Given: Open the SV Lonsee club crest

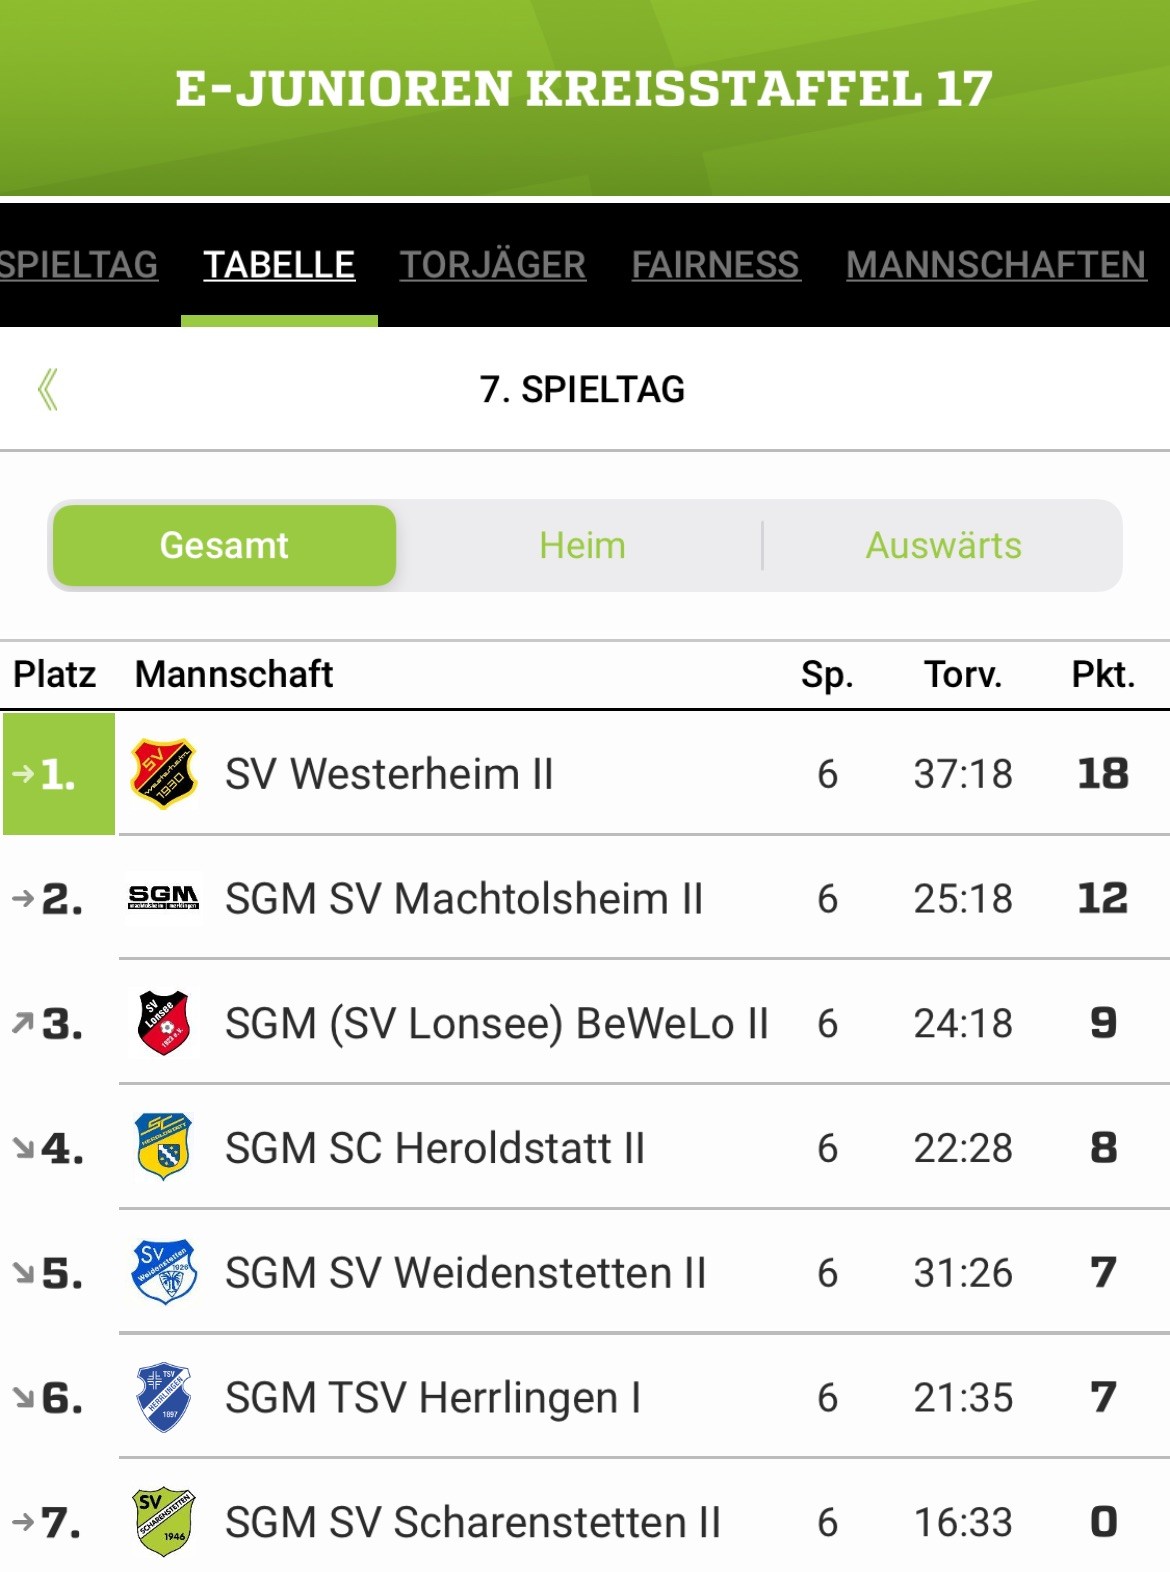Looking at the screenshot, I should [164, 1023].
